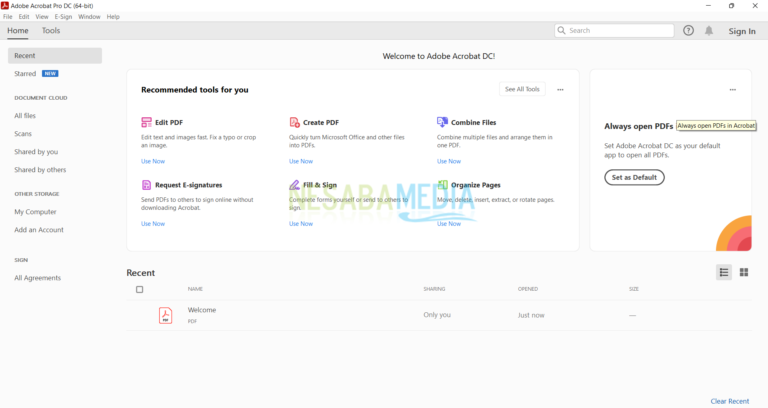
Task: Click the Edit PDF tool icon
Action: pos(146,122)
